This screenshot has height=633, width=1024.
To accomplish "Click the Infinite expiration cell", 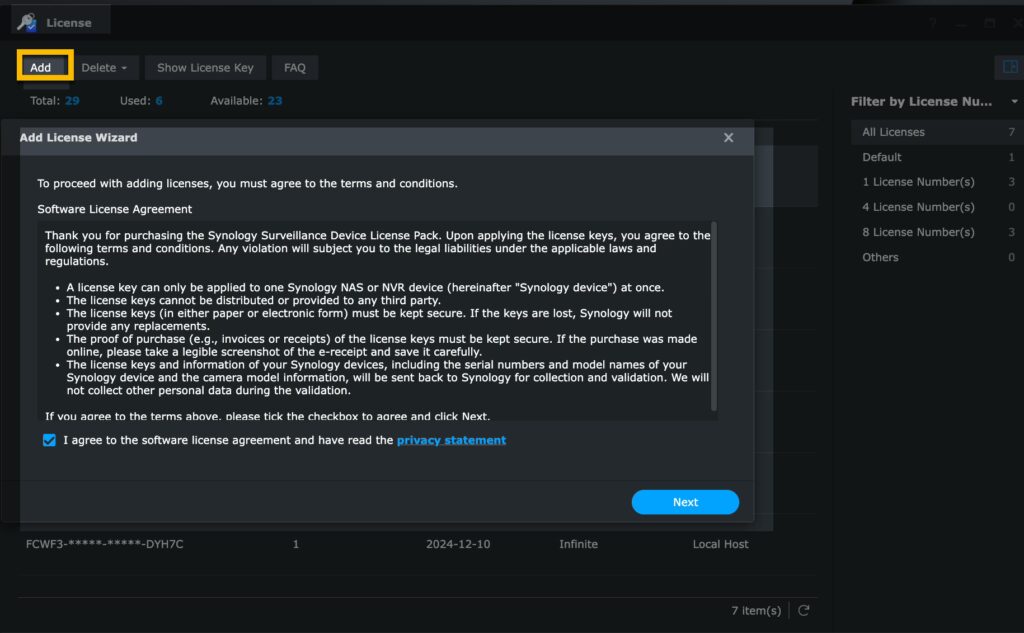I will pos(578,544).
